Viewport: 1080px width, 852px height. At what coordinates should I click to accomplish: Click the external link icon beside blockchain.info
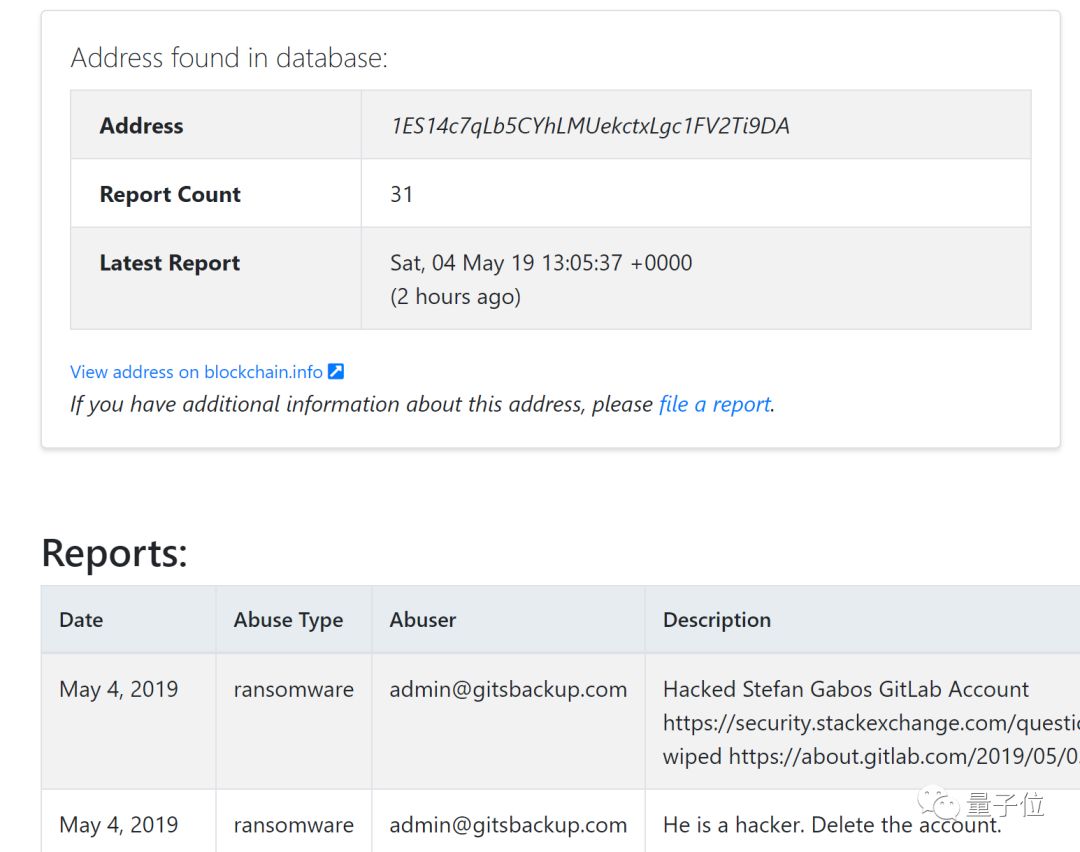[x=336, y=372]
